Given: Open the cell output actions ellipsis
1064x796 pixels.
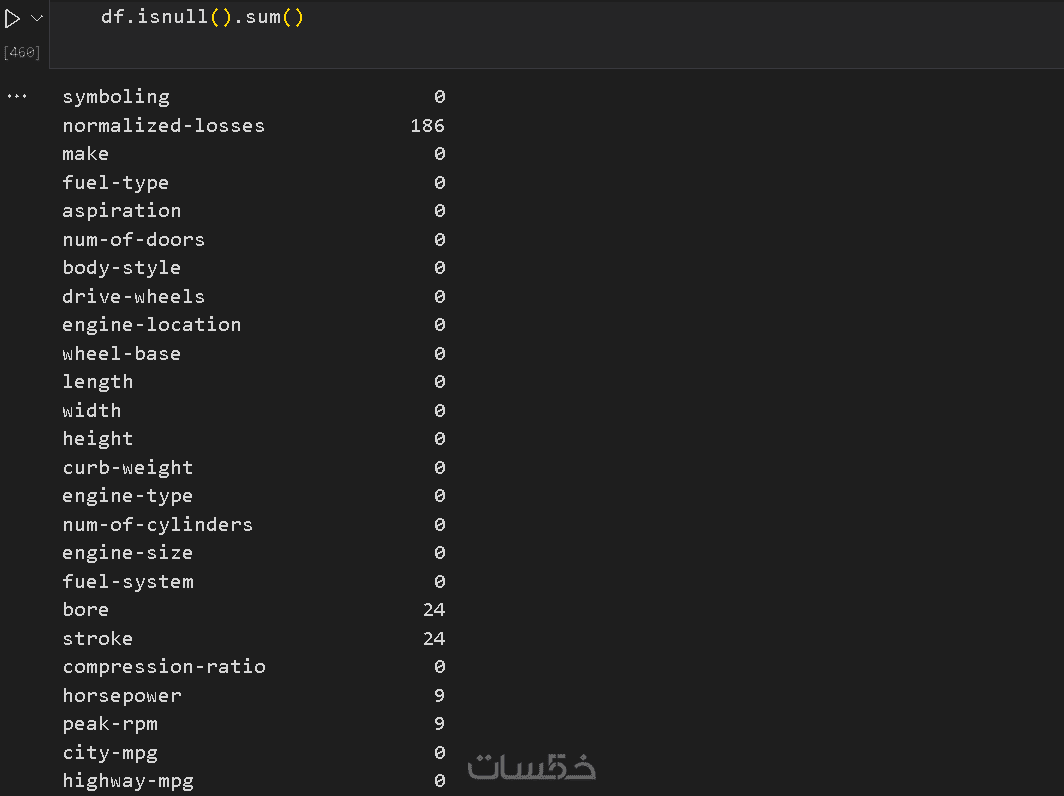Looking at the screenshot, I should click(x=17, y=97).
